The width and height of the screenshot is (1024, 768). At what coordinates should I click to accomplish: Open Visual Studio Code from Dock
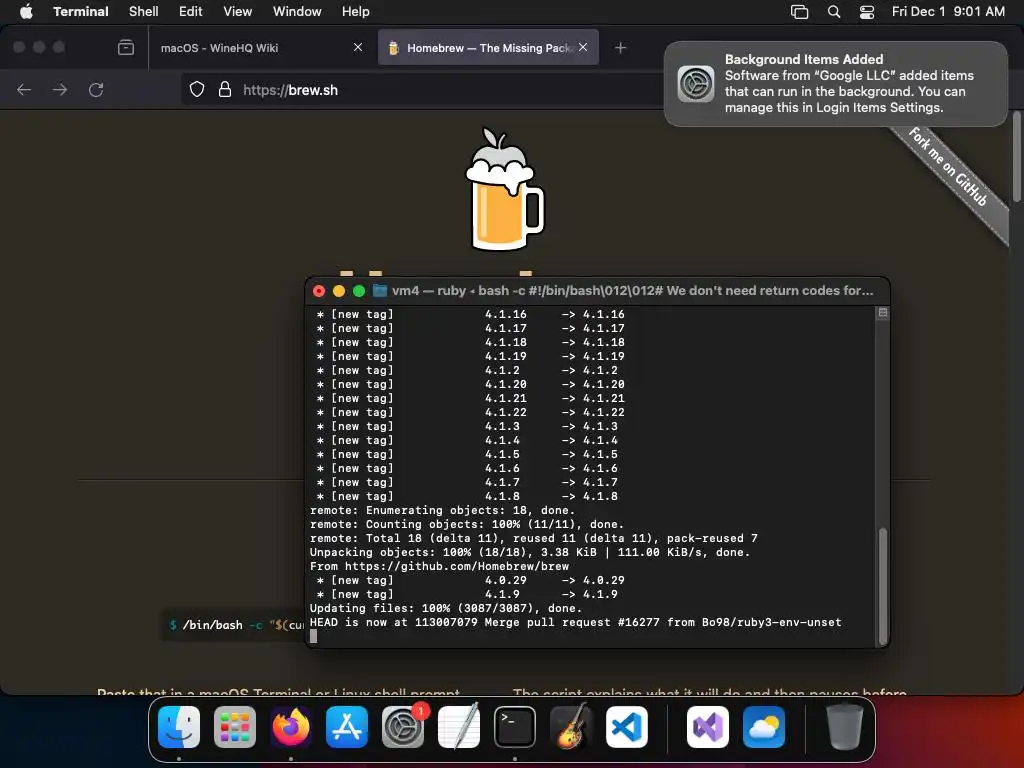pos(627,727)
